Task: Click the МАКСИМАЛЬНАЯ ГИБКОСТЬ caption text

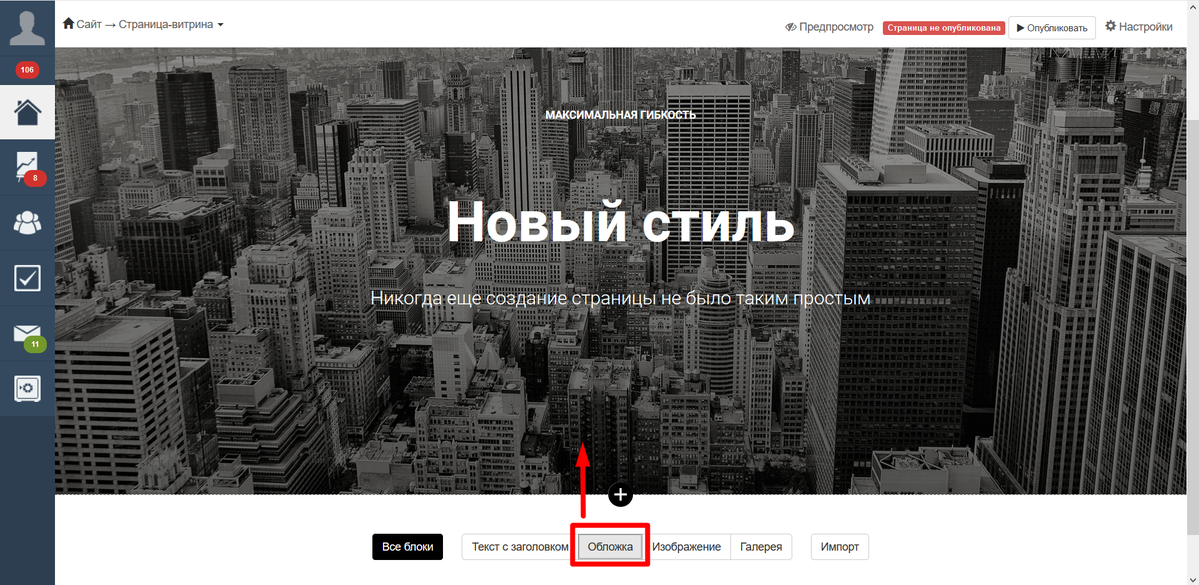Action: (x=620, y=115)
